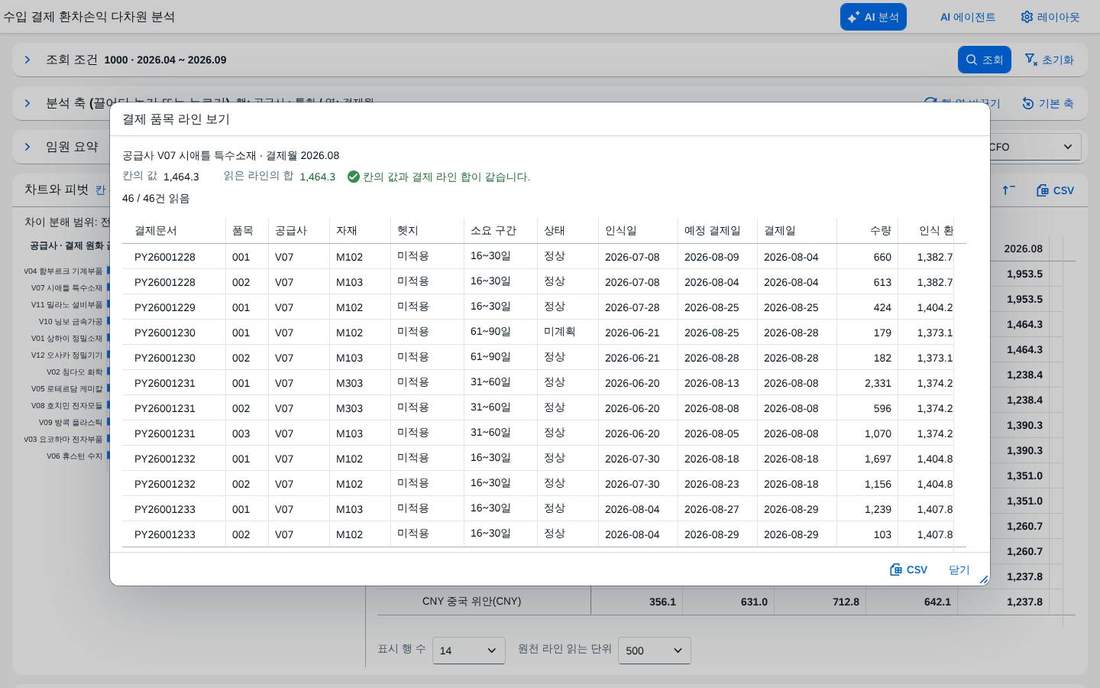Click the CSV icon in the background pivot toolbar

point(1042,190)
